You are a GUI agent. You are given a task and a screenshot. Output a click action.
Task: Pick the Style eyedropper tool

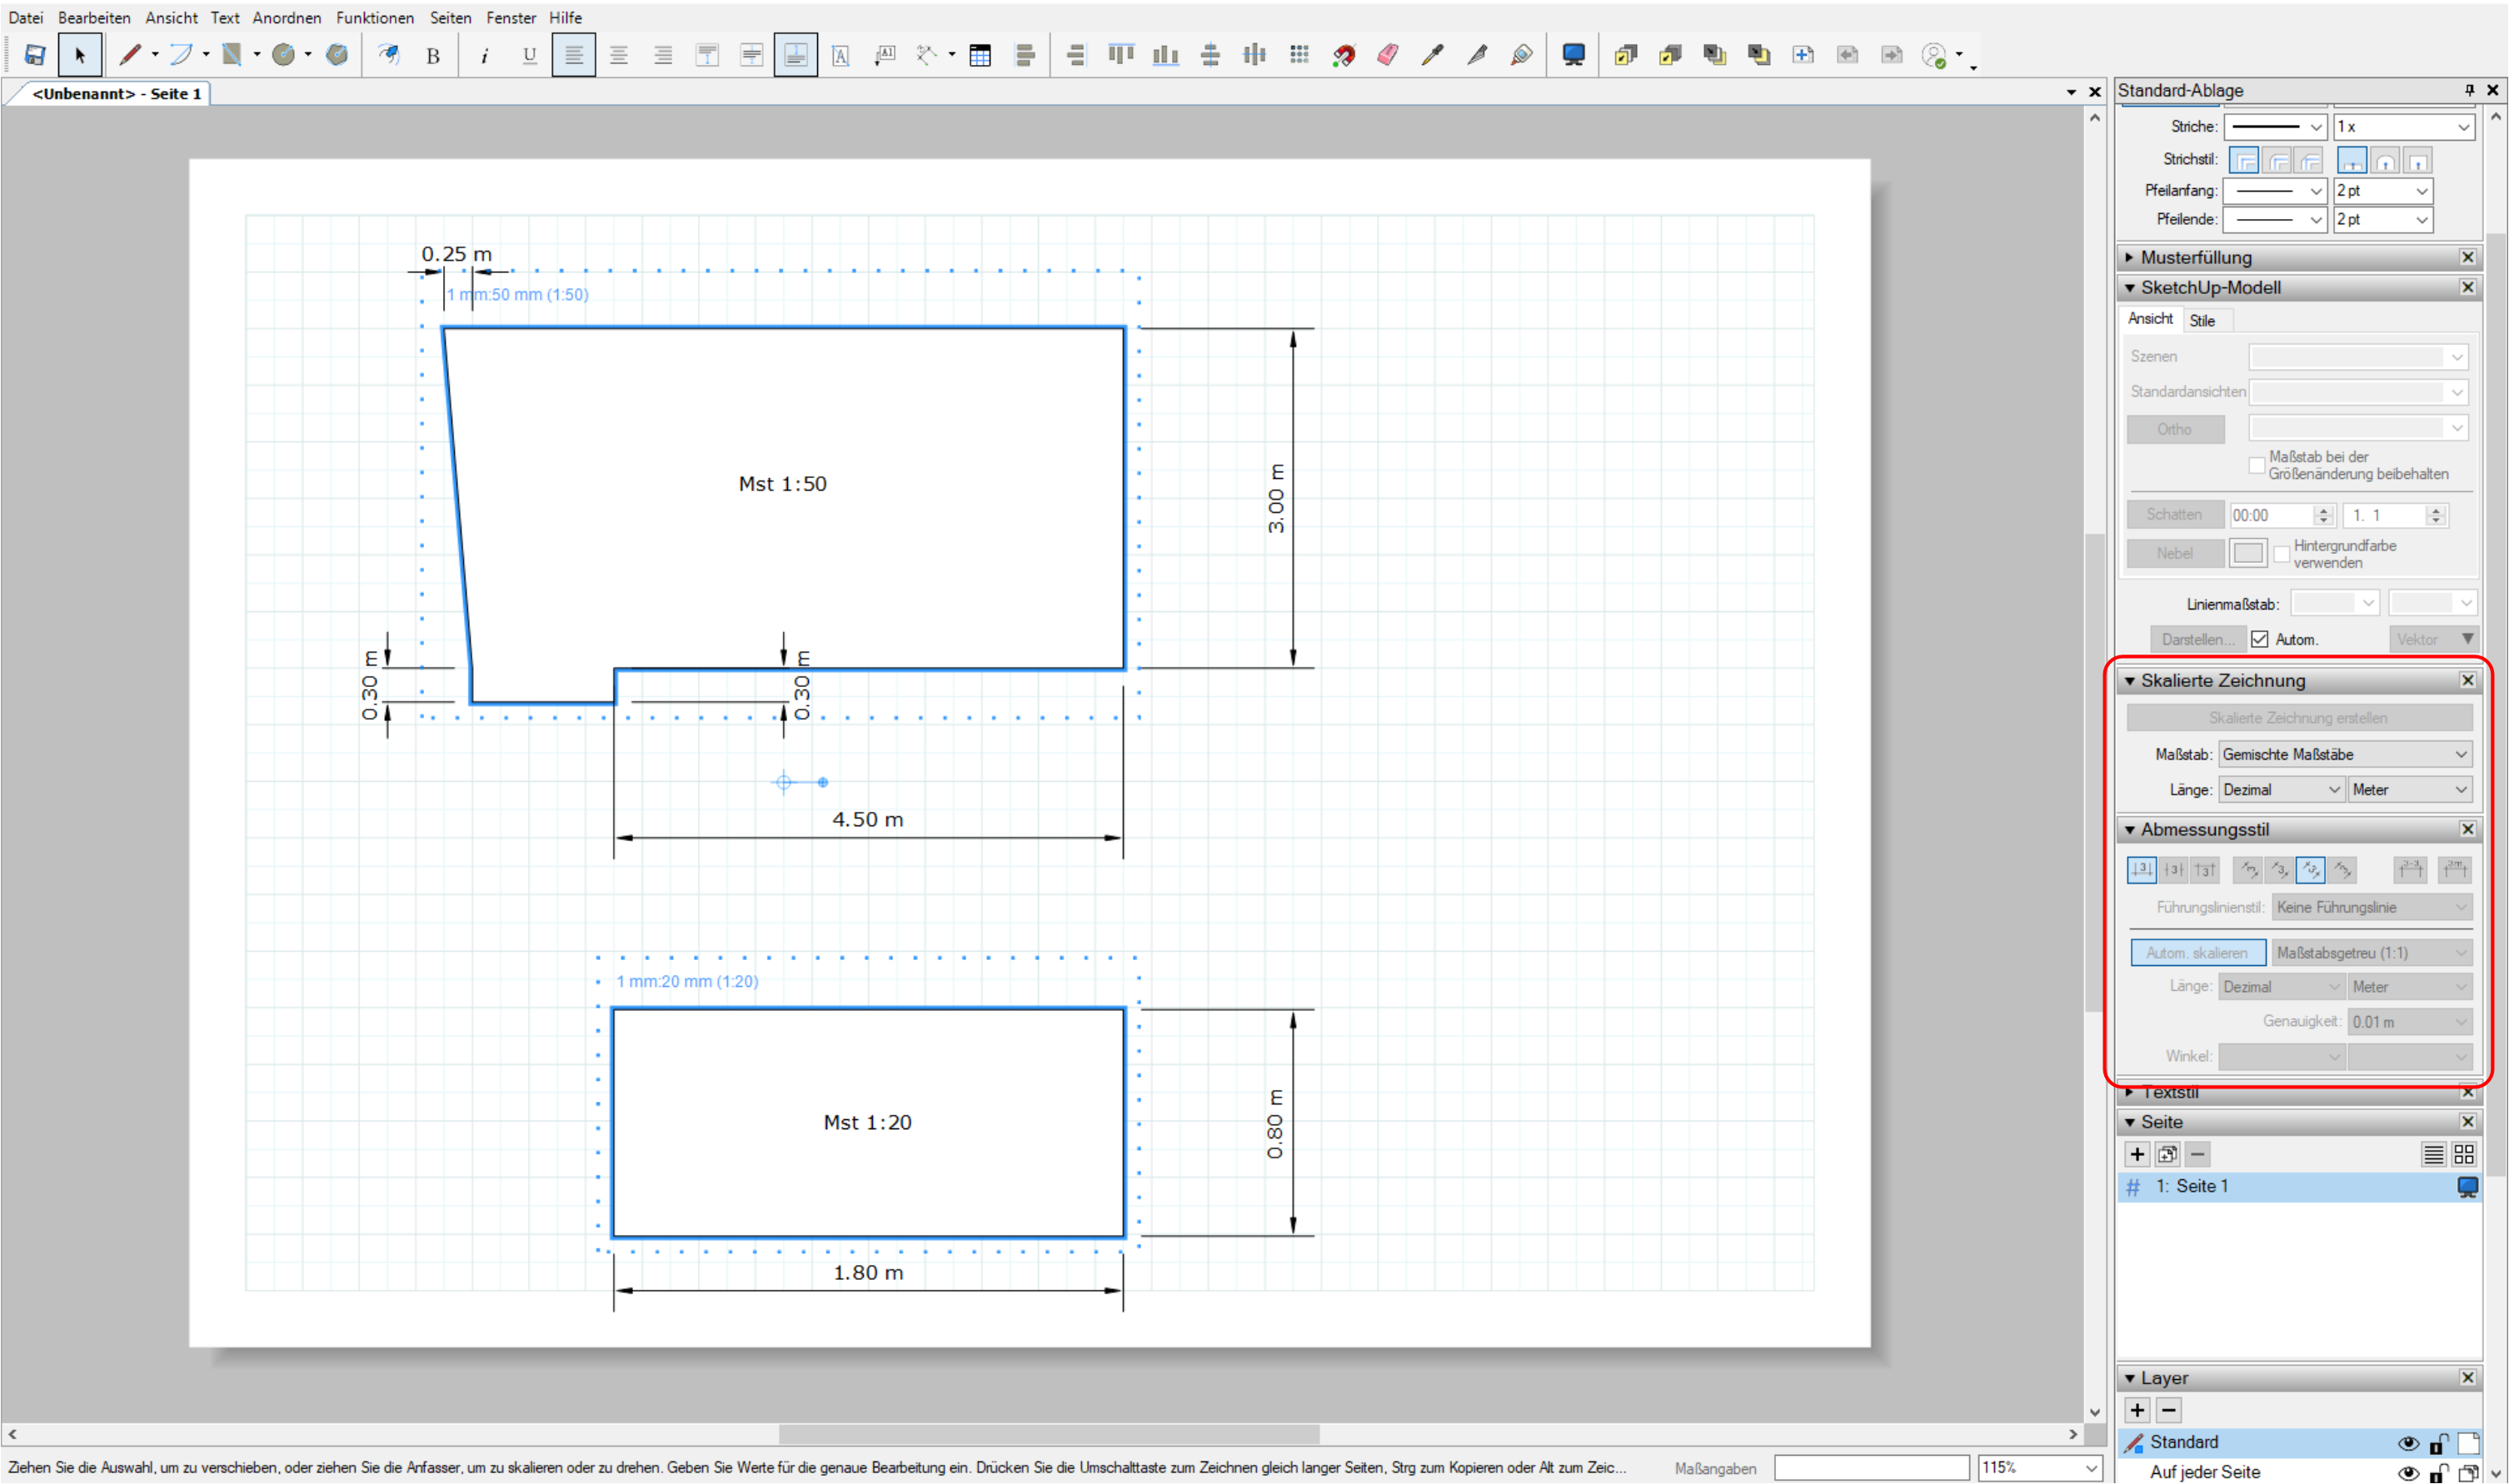[x=1432, y=55]
